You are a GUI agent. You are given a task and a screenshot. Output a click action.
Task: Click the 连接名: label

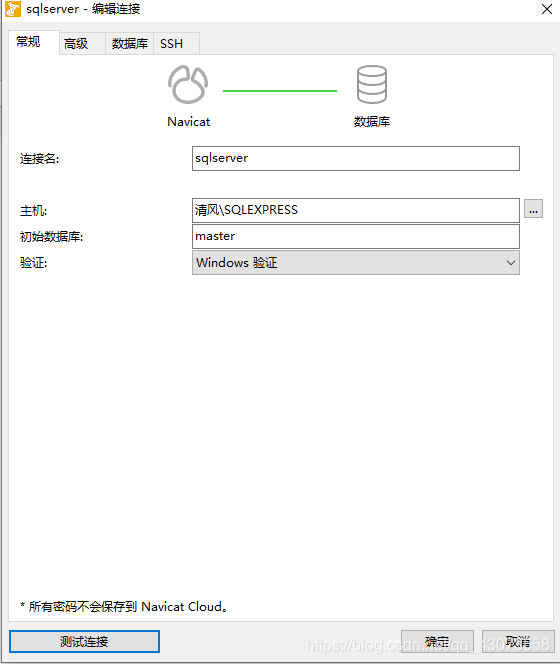pos(39,159)
